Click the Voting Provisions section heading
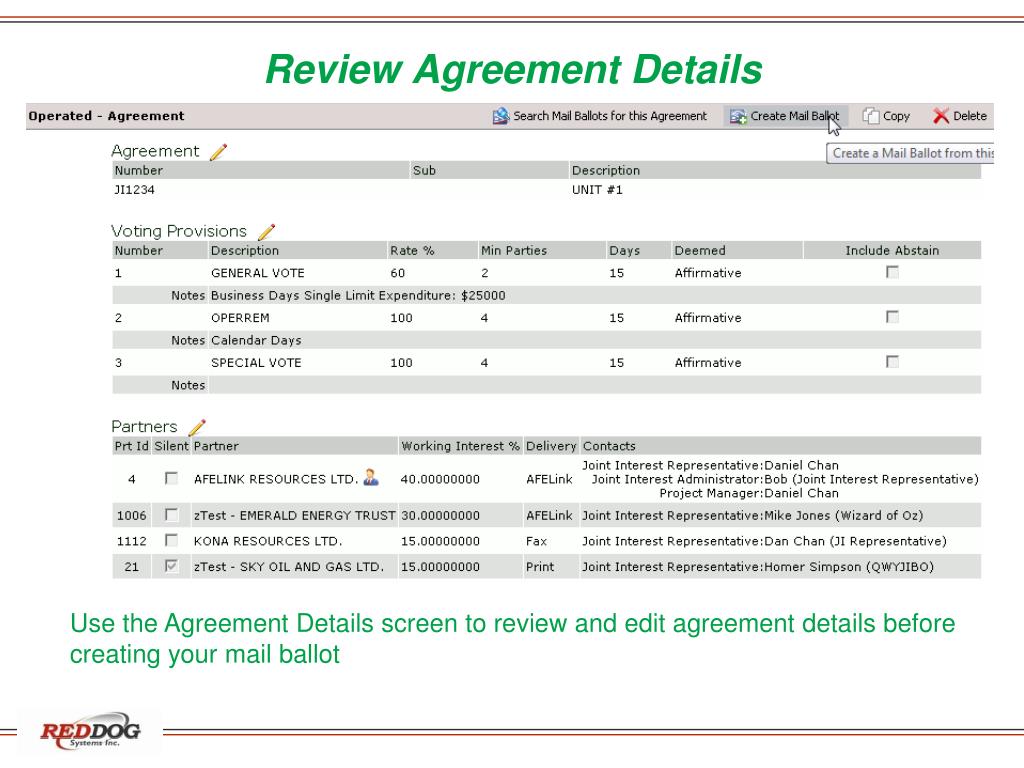 (x=179, y=231)
